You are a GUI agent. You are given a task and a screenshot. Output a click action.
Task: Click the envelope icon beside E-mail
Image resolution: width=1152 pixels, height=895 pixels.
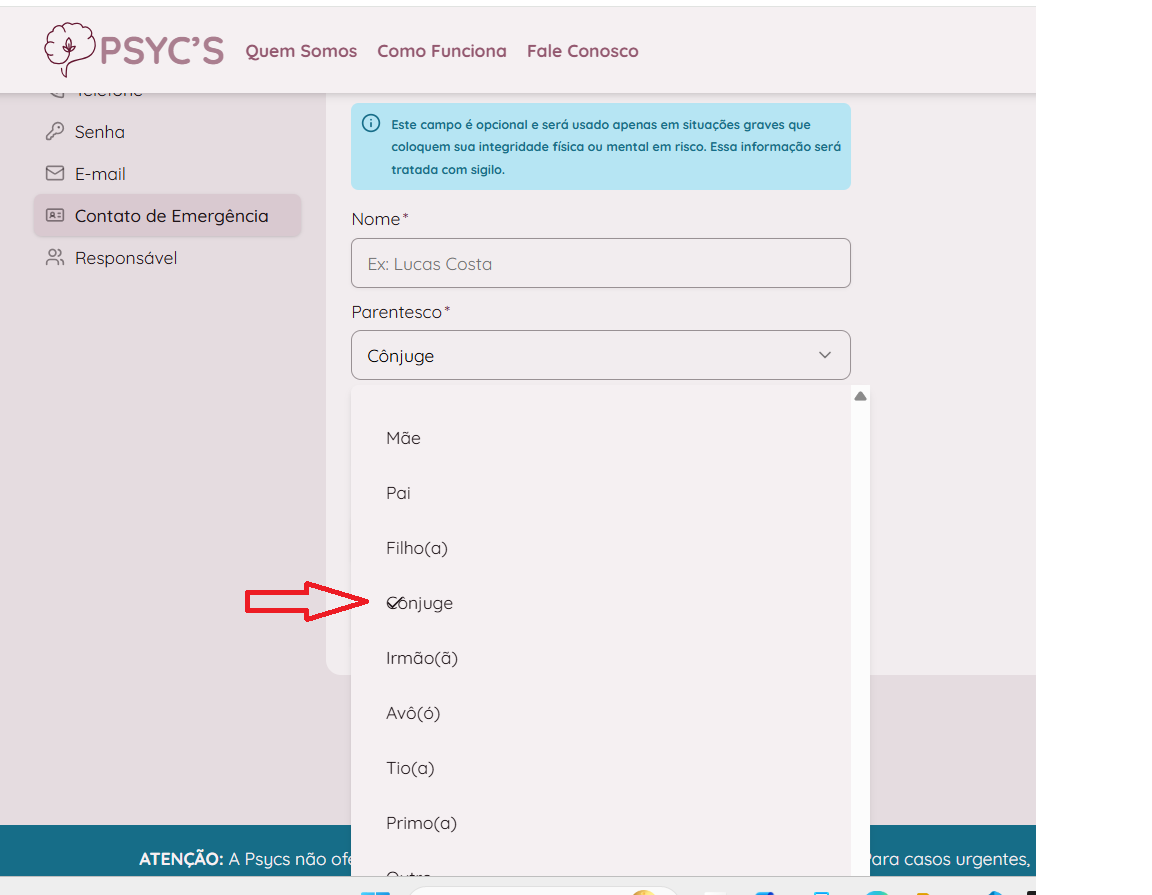click(55, 174)
